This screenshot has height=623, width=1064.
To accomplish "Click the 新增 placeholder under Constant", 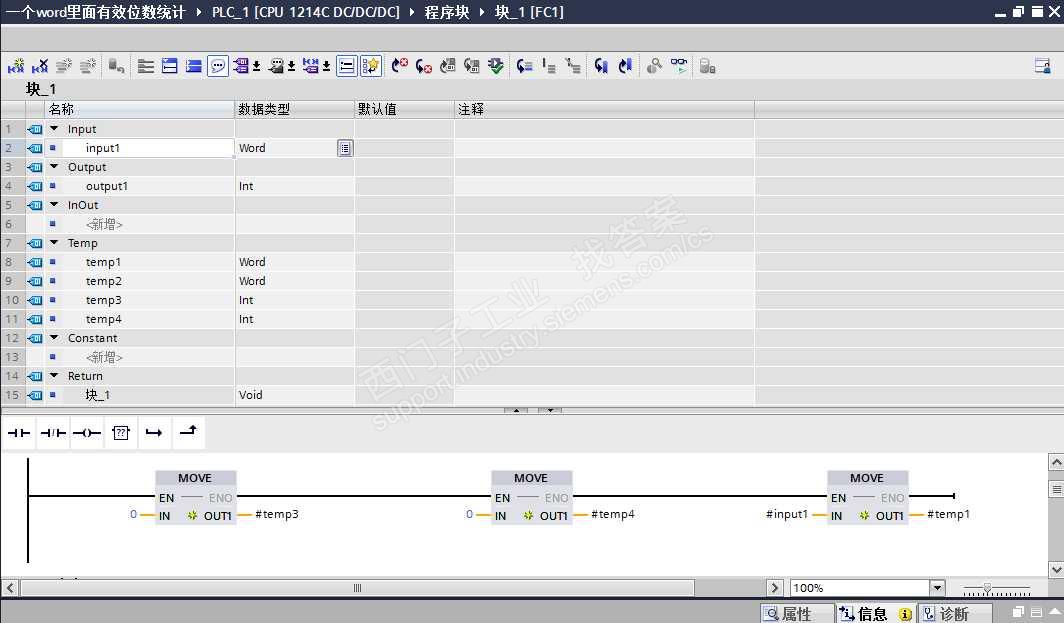I will (104, 357).
